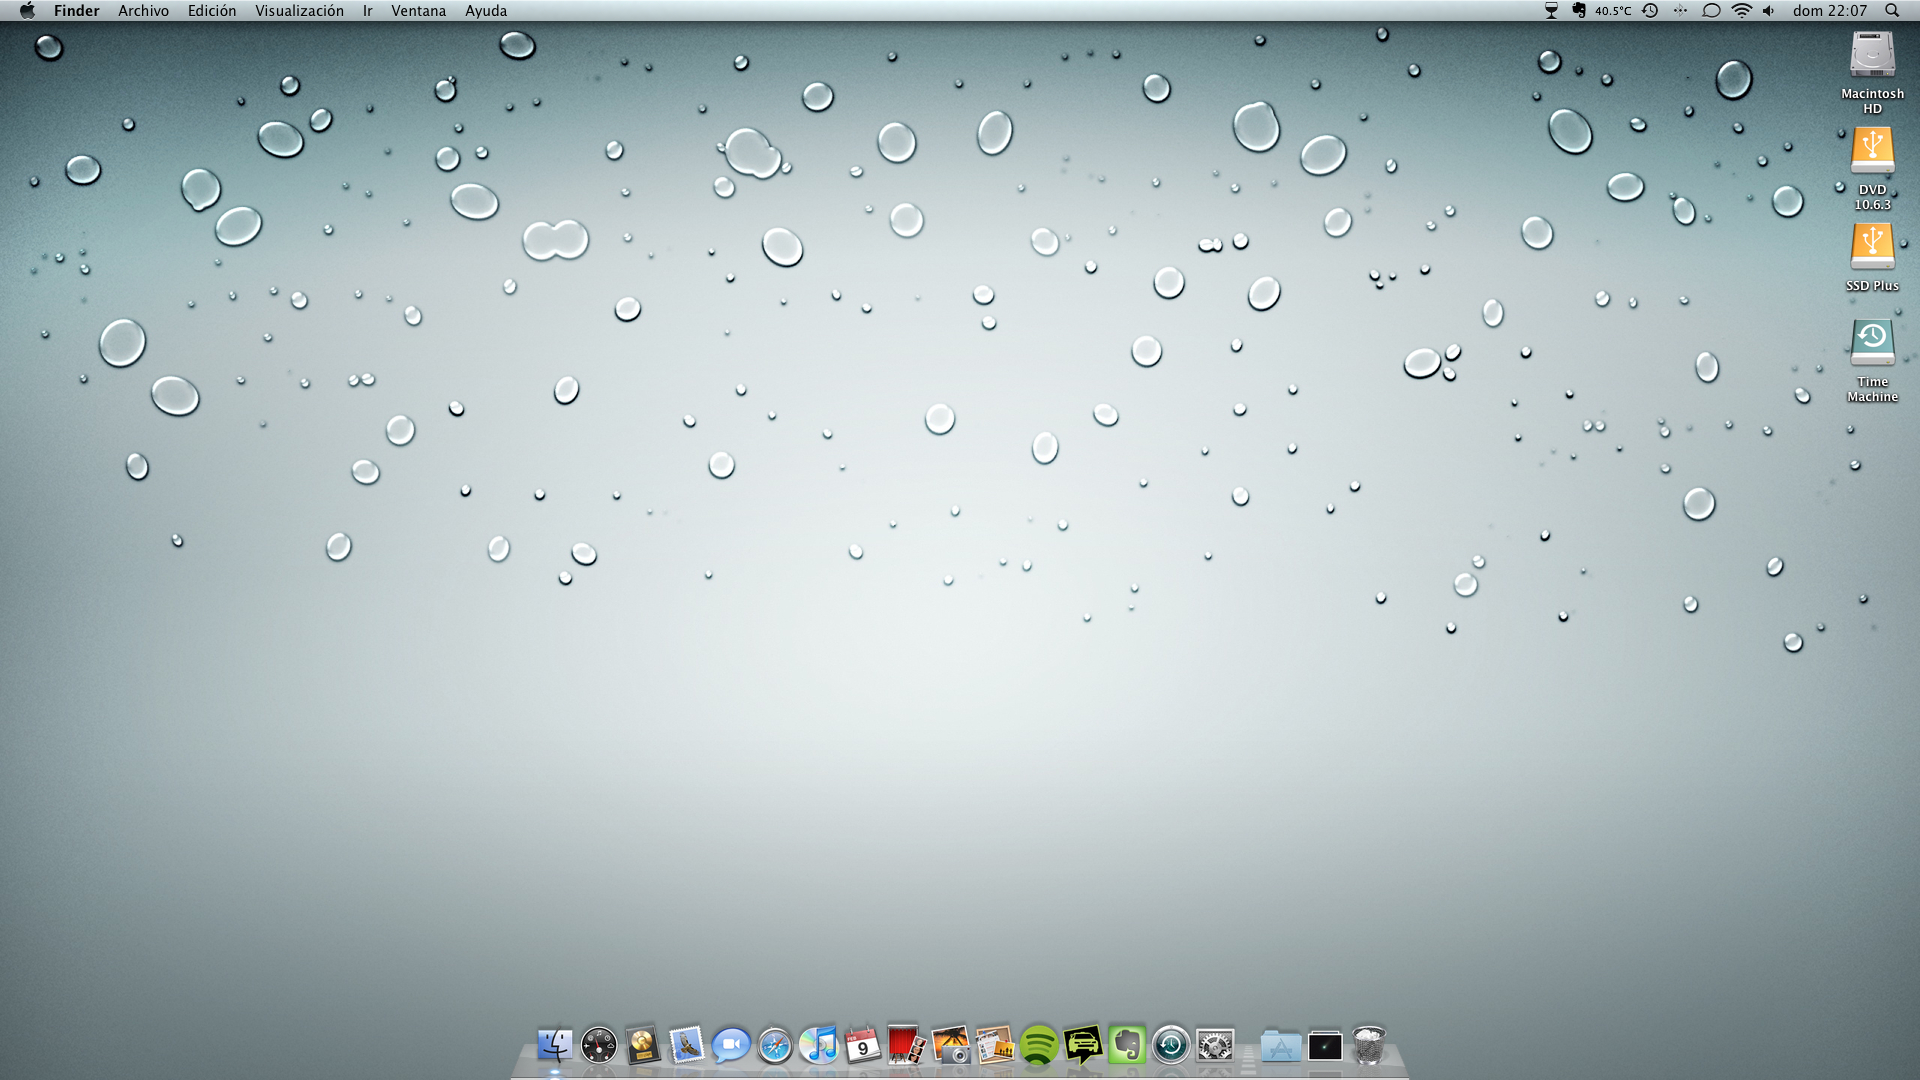Image resolution: width=1920 pixels, height=1080 pixels.
Task: Open Safari from the Dock
Action: [x=775, y=1046]
